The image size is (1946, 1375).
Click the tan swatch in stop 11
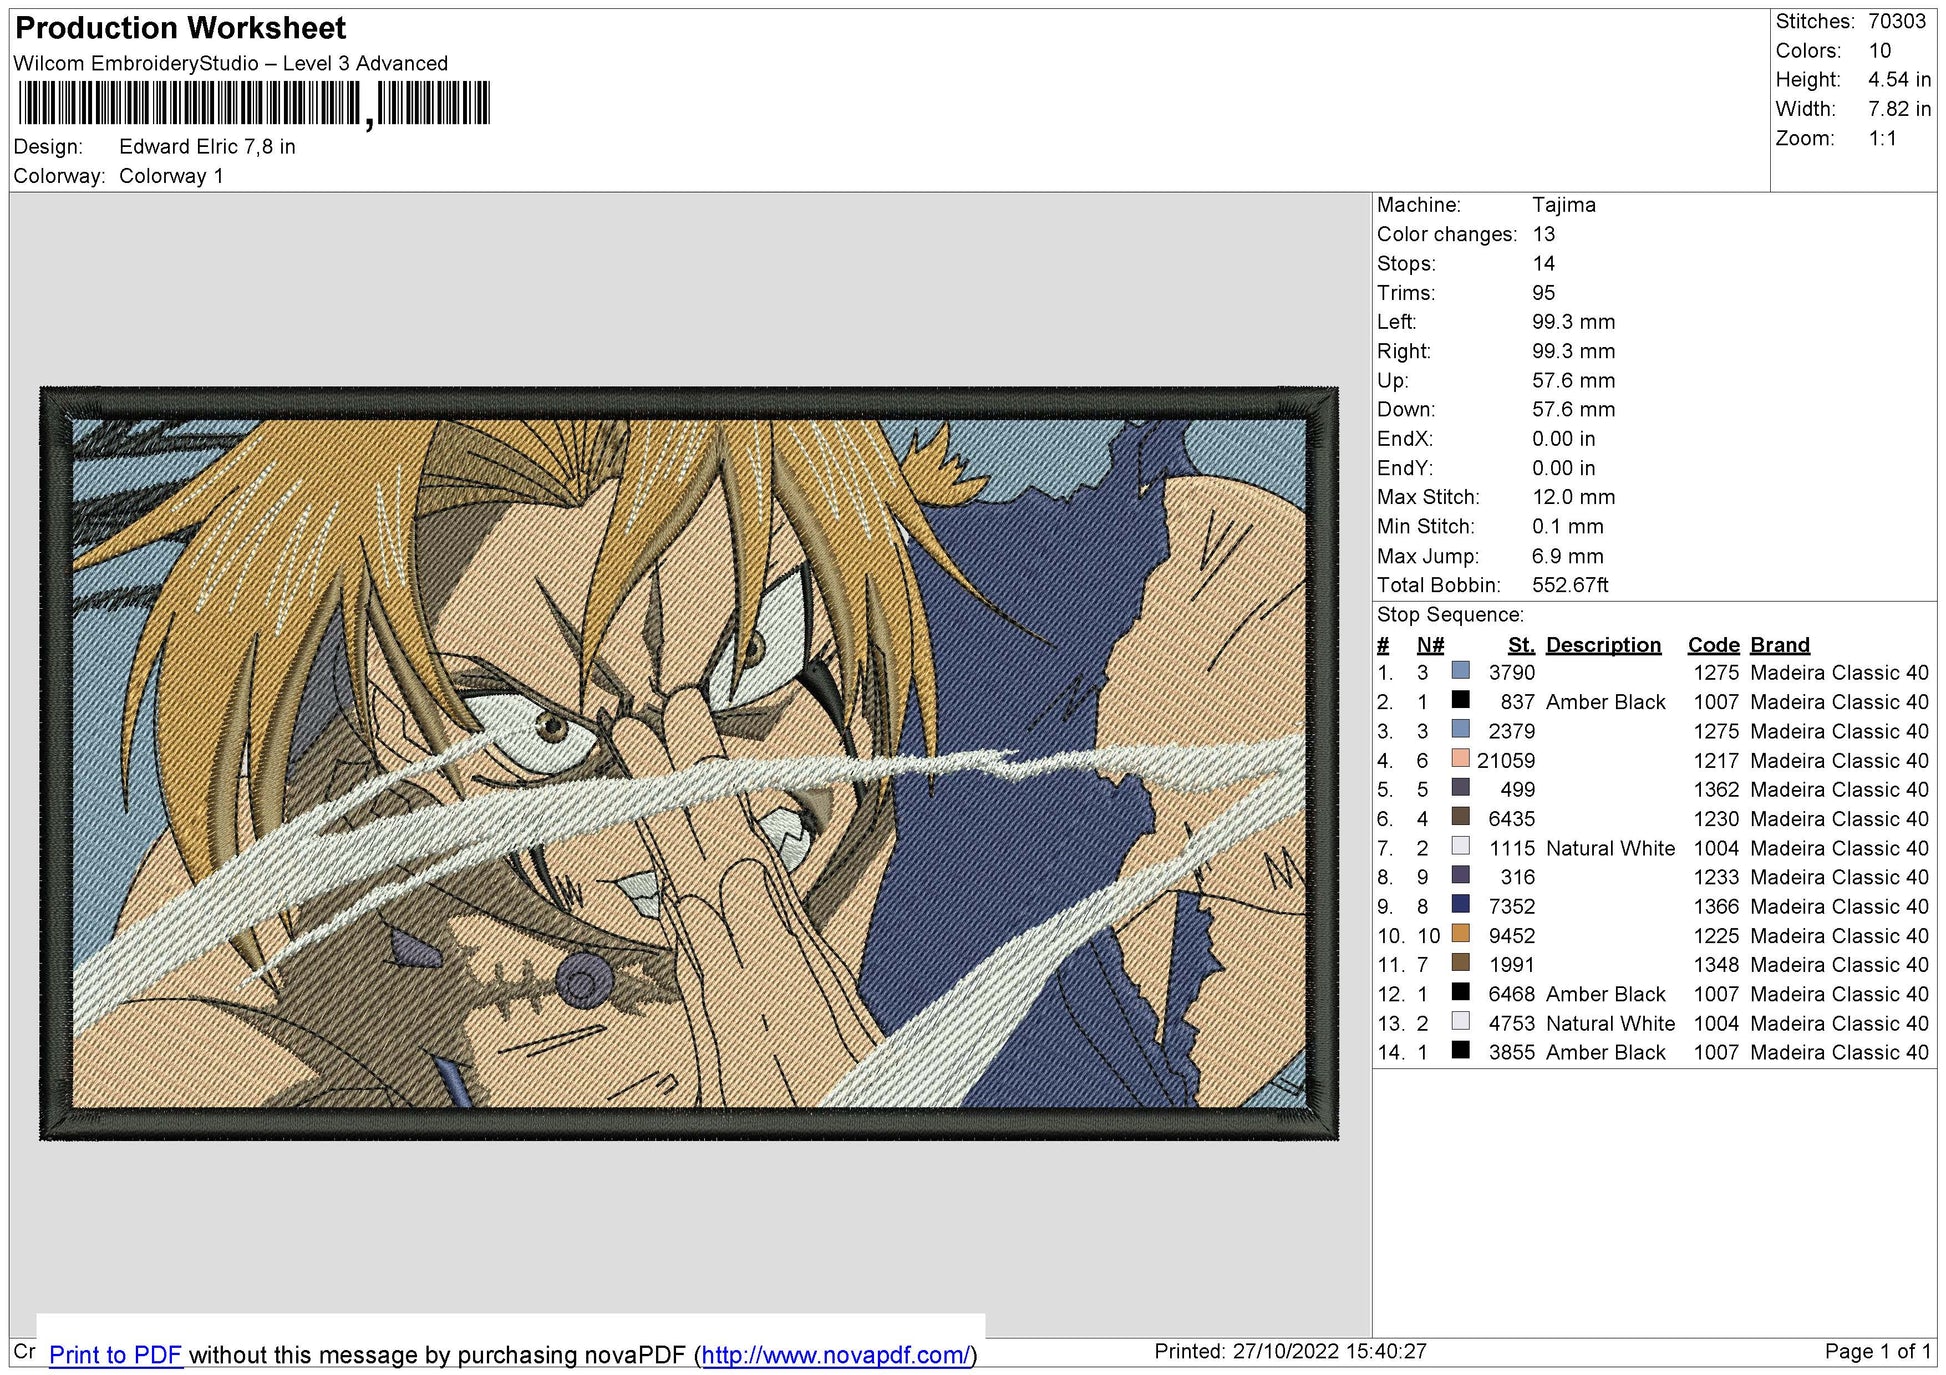(x=1461, y=963)
